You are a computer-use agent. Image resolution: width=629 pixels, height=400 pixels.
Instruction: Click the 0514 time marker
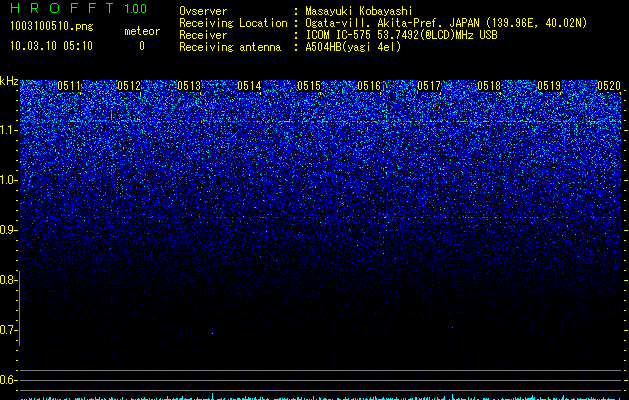[x=249, y=86]
